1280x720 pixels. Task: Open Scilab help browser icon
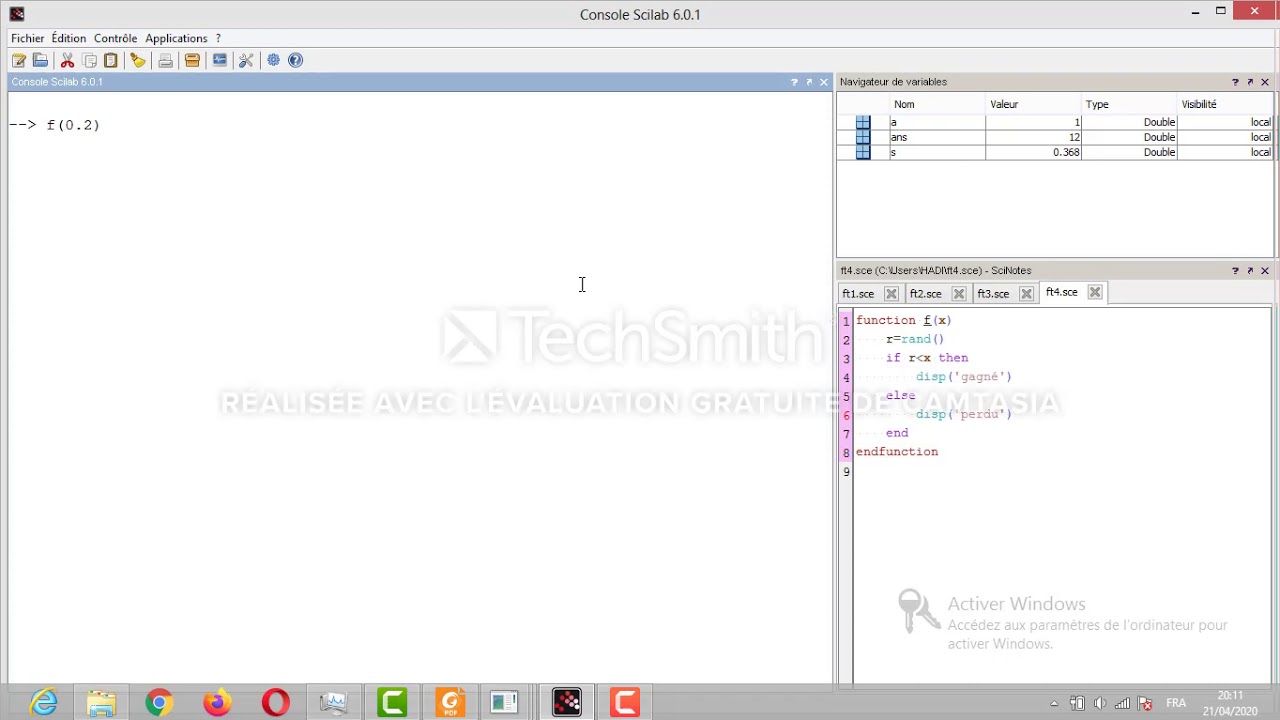295,60
